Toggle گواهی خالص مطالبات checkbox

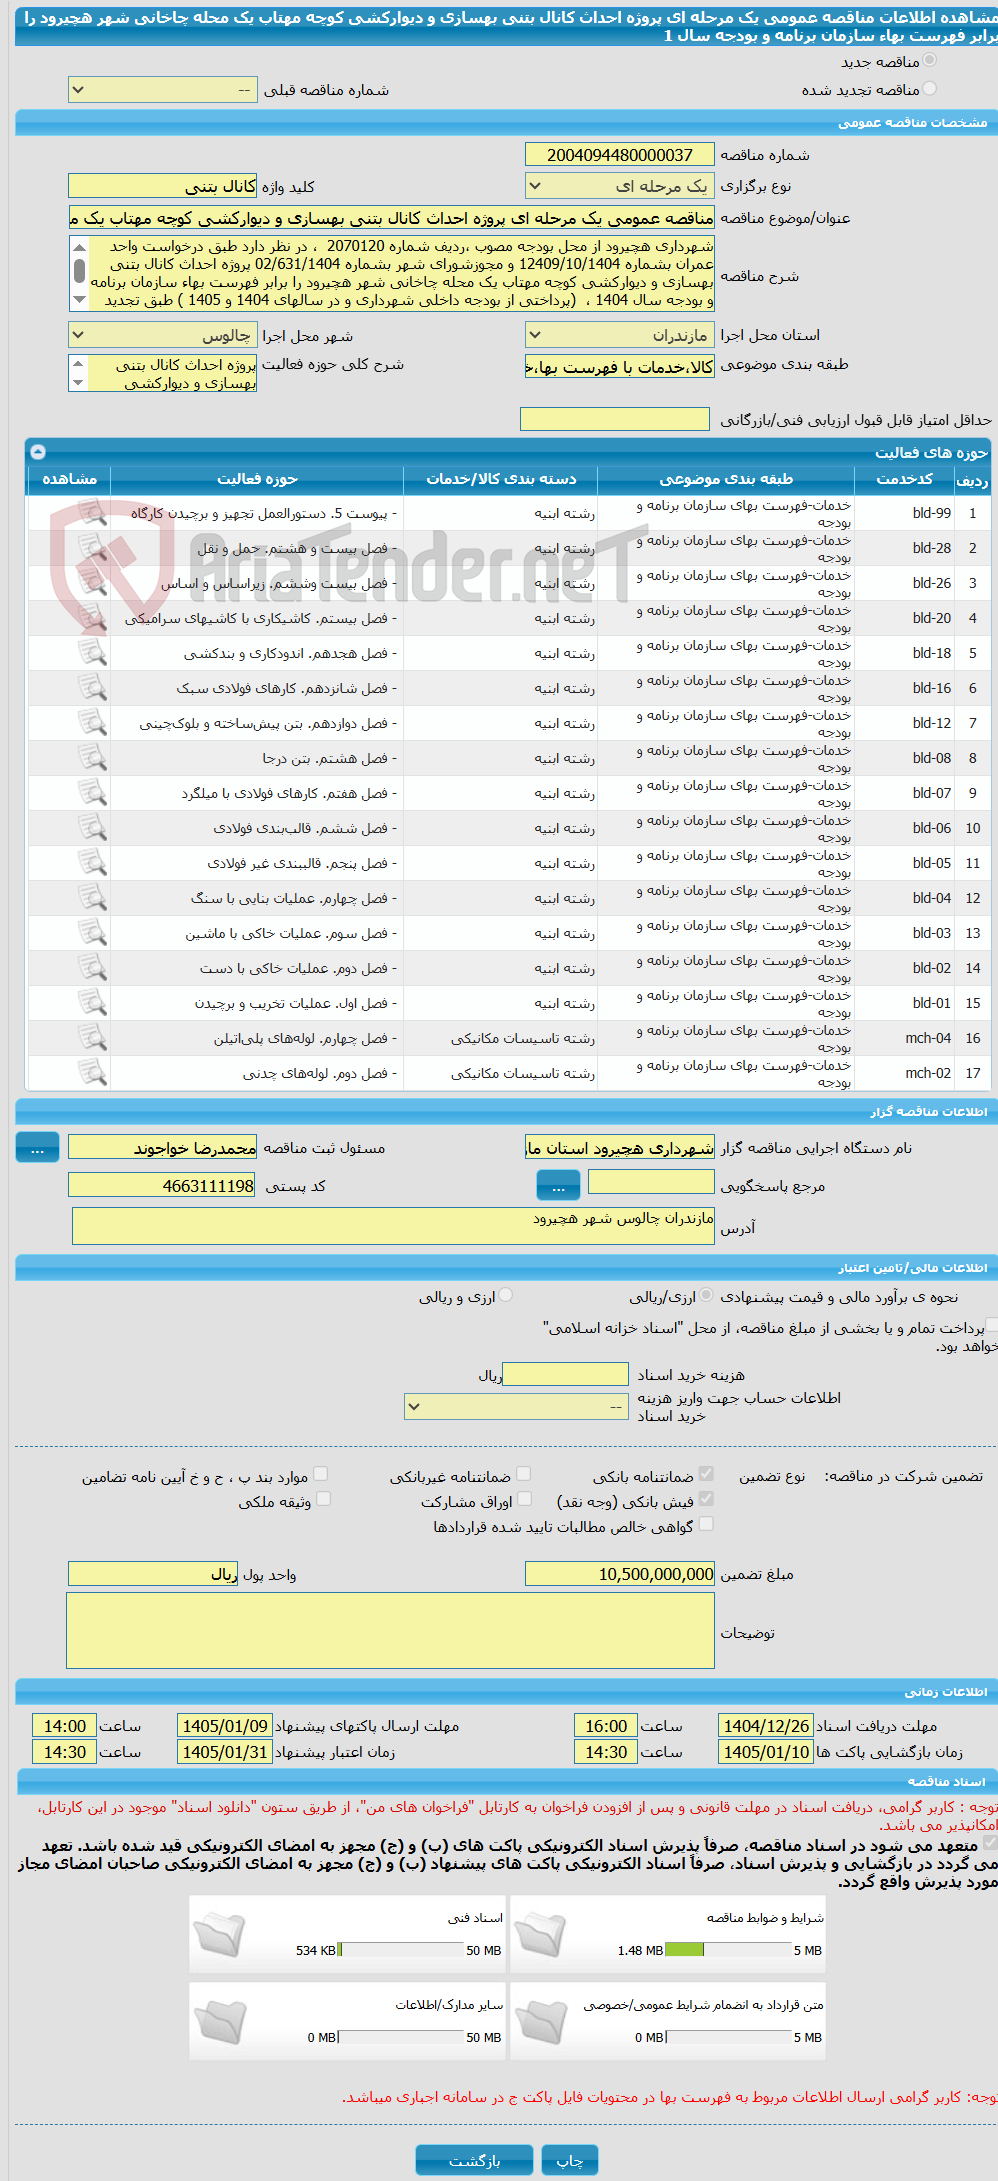coord(706,1524)
